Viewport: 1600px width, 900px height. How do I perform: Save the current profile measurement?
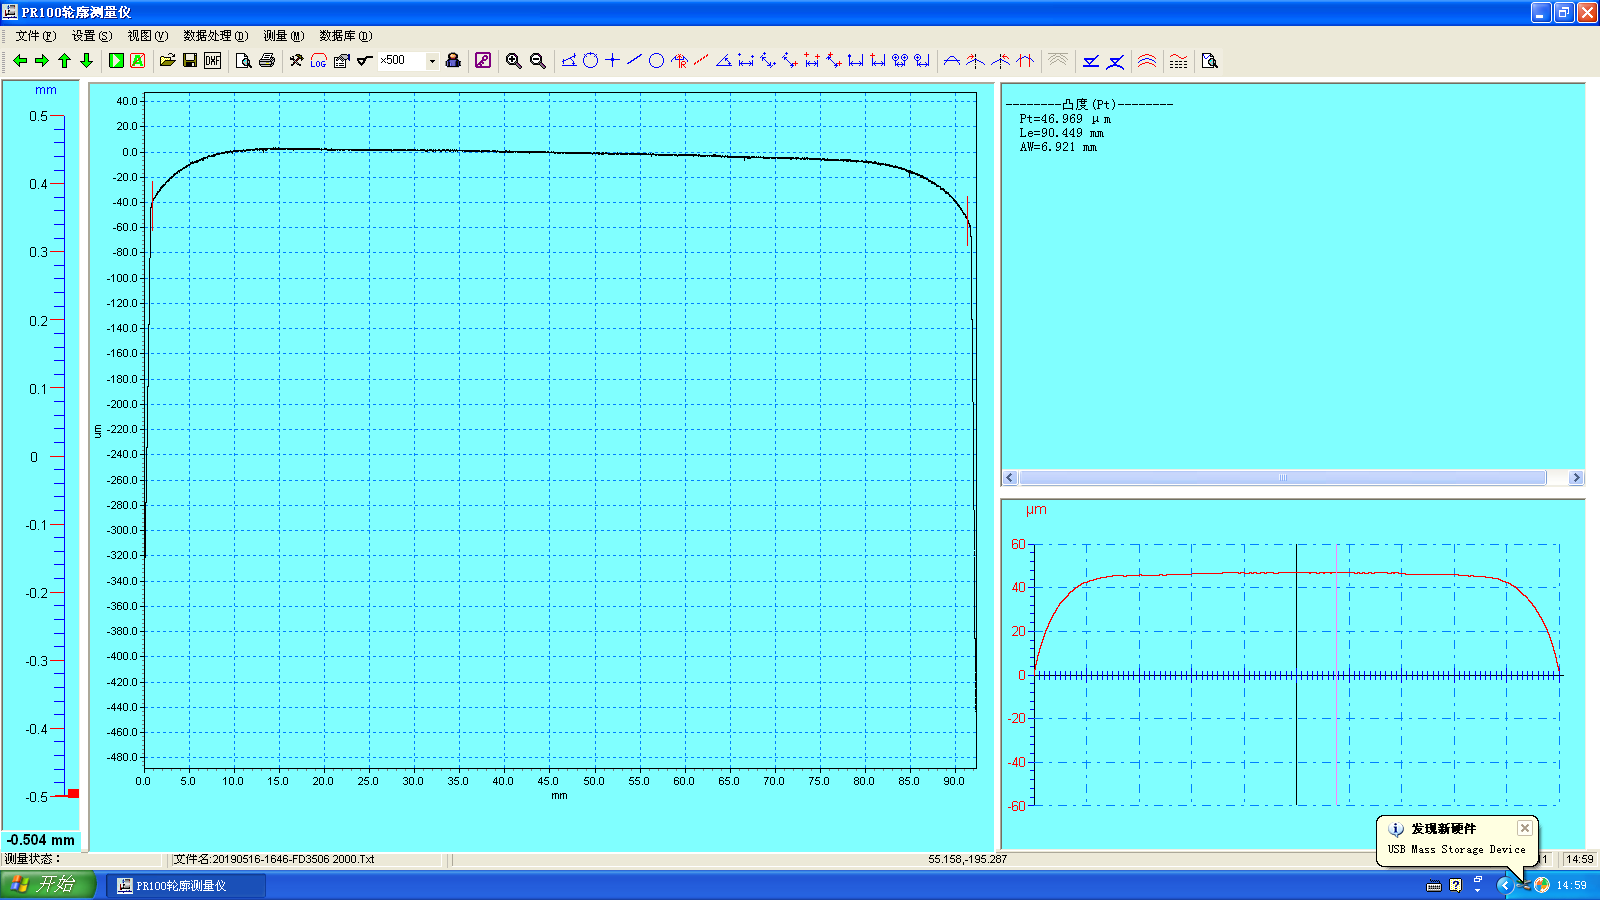[x=189, y=61]
